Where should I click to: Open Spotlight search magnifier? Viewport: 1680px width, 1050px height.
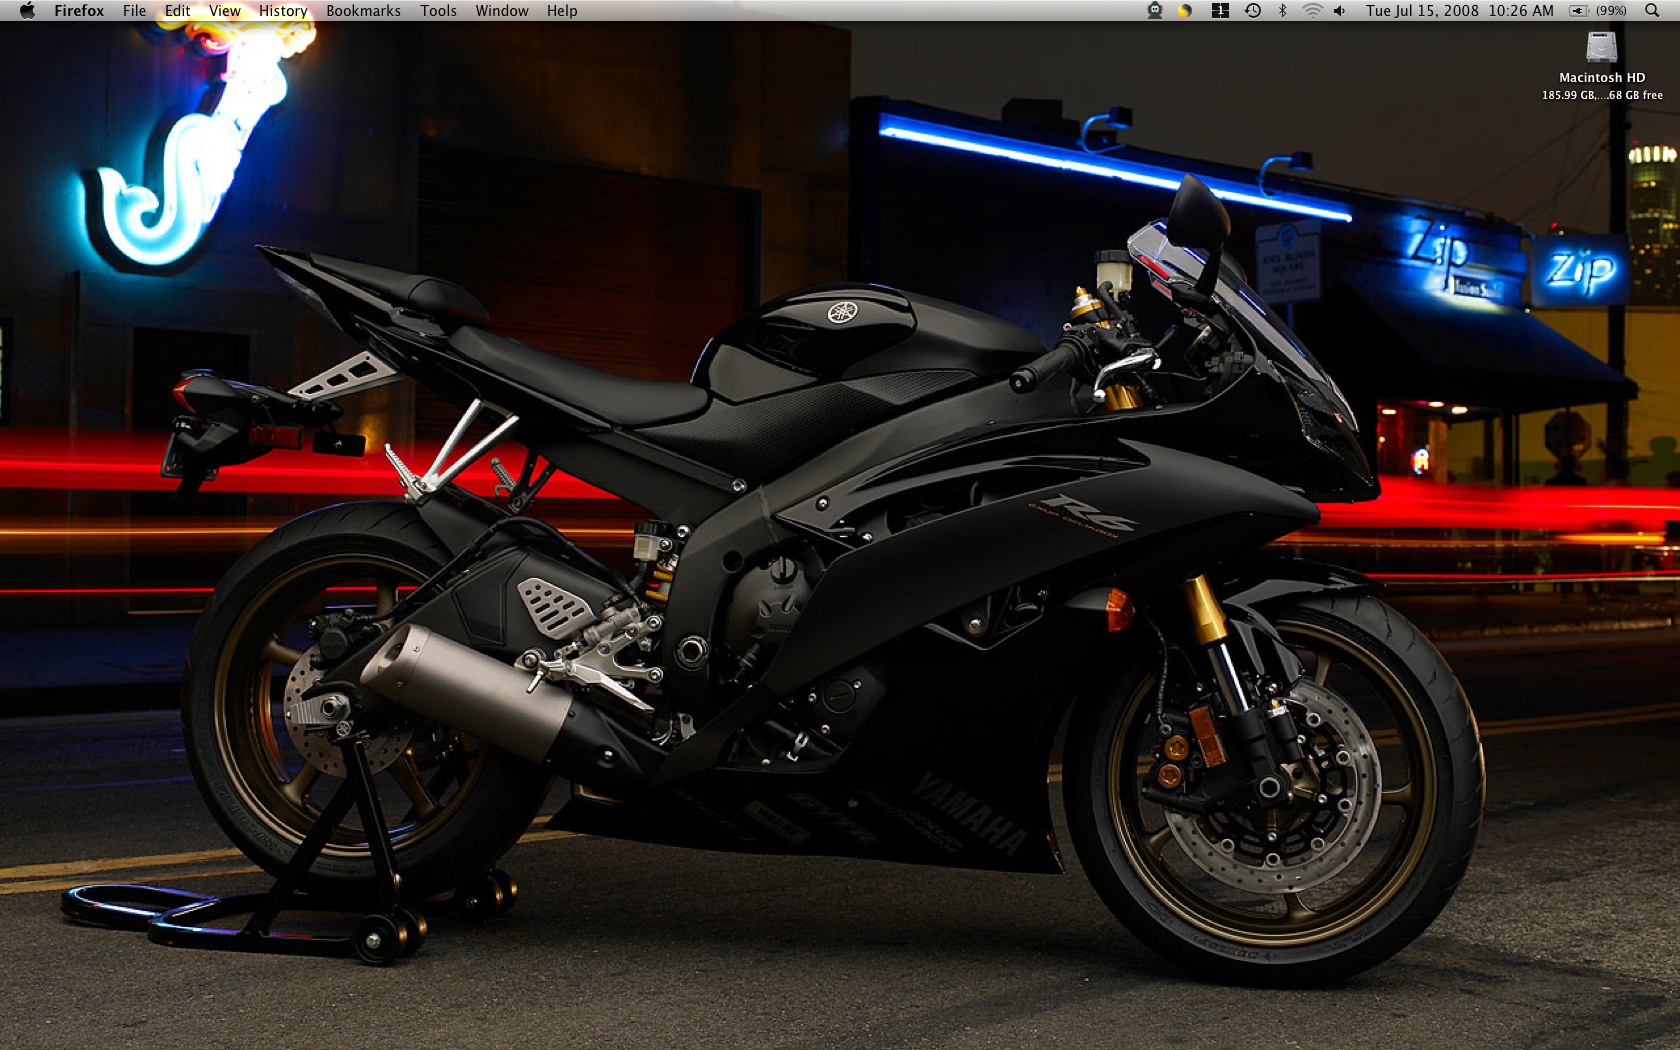tap(1652, 11)
